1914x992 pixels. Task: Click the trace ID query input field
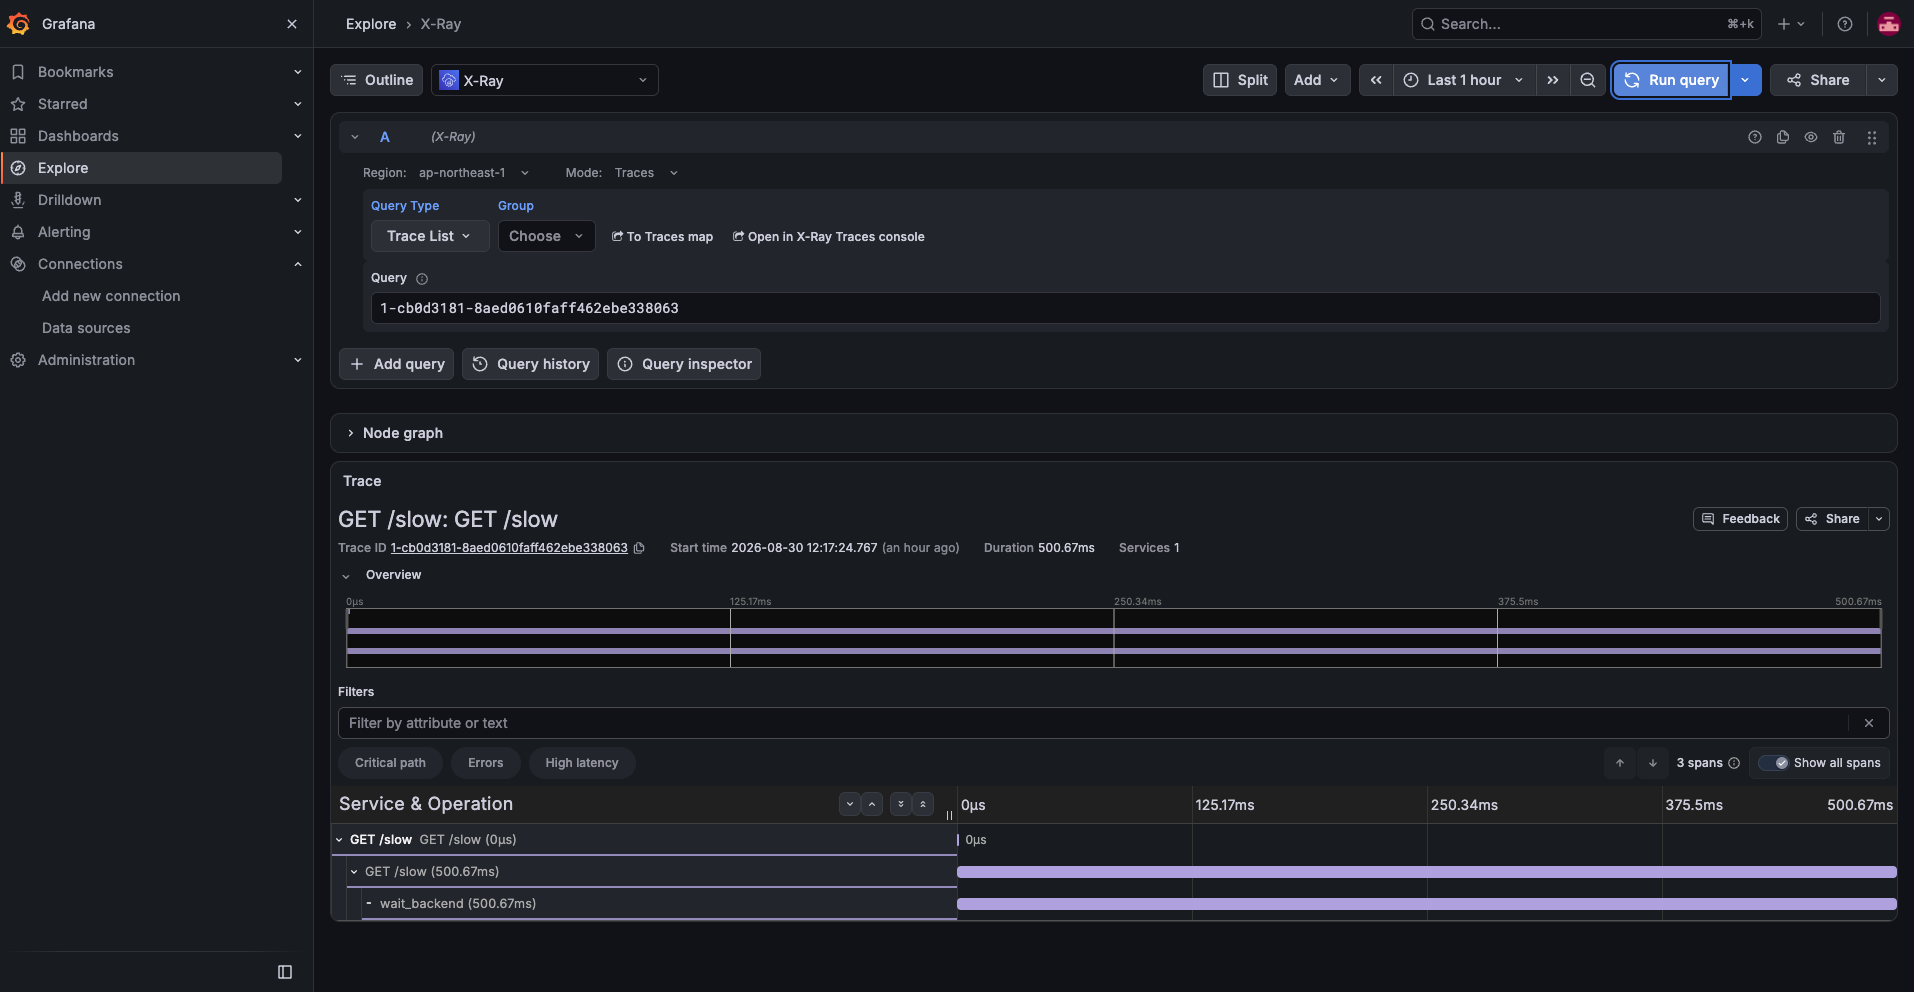coord(1125,308)
